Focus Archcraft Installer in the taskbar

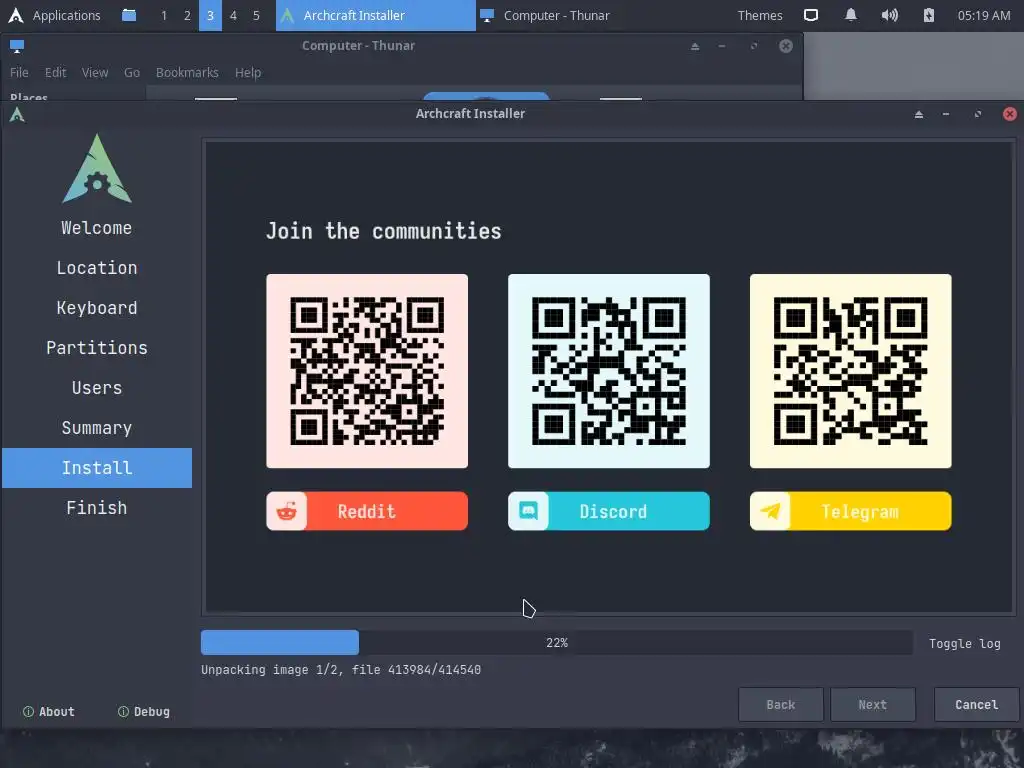[x=376, y=15]
